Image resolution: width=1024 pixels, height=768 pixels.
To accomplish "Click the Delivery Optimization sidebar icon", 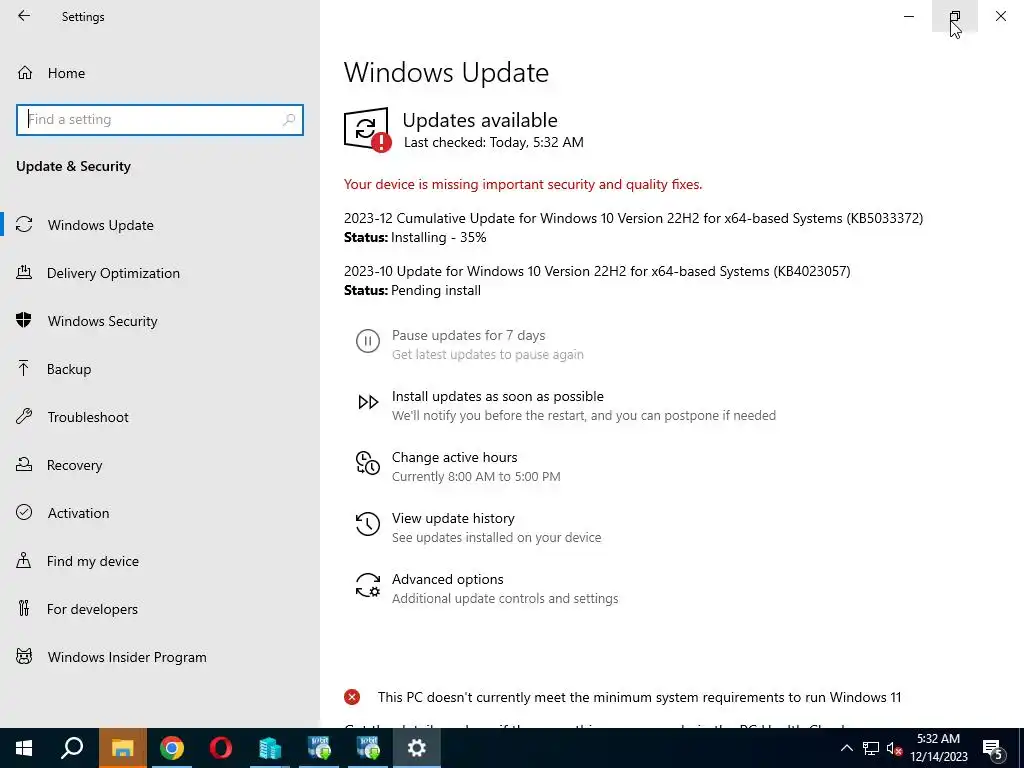I will click(24, 272).
